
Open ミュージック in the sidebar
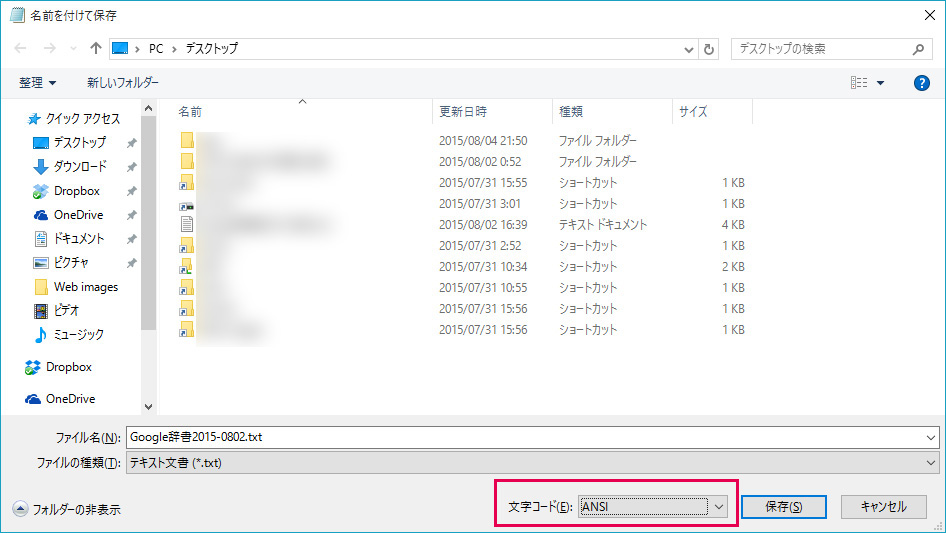tap(69, 334)
